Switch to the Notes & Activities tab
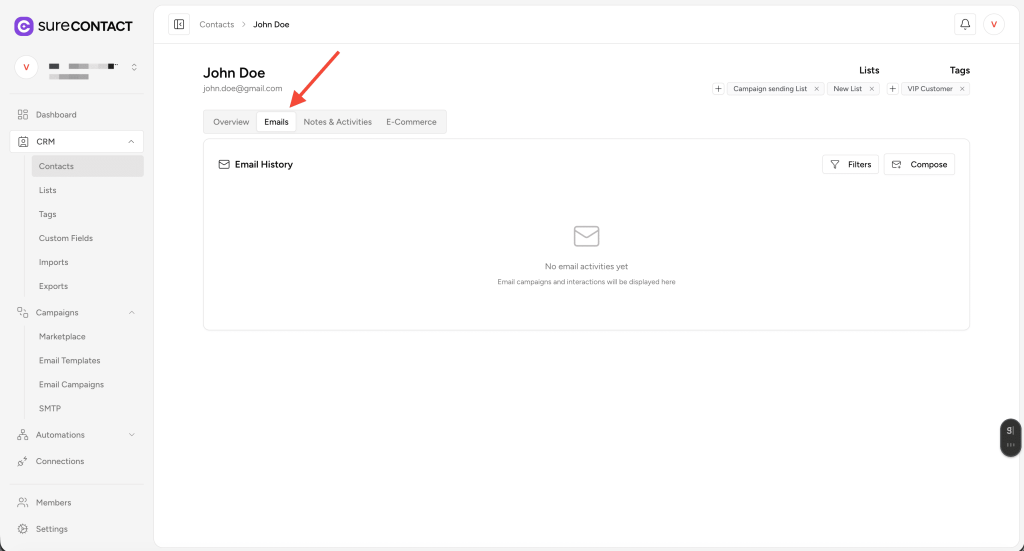The width and height of the screenshot is (1024, 551). (x=337, y=122)
